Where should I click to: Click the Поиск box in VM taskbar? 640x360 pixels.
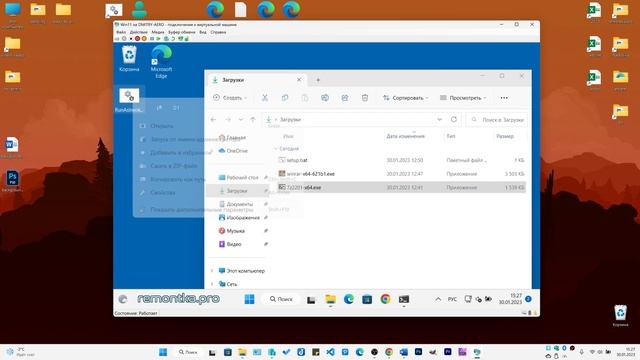tap(281, 299)
